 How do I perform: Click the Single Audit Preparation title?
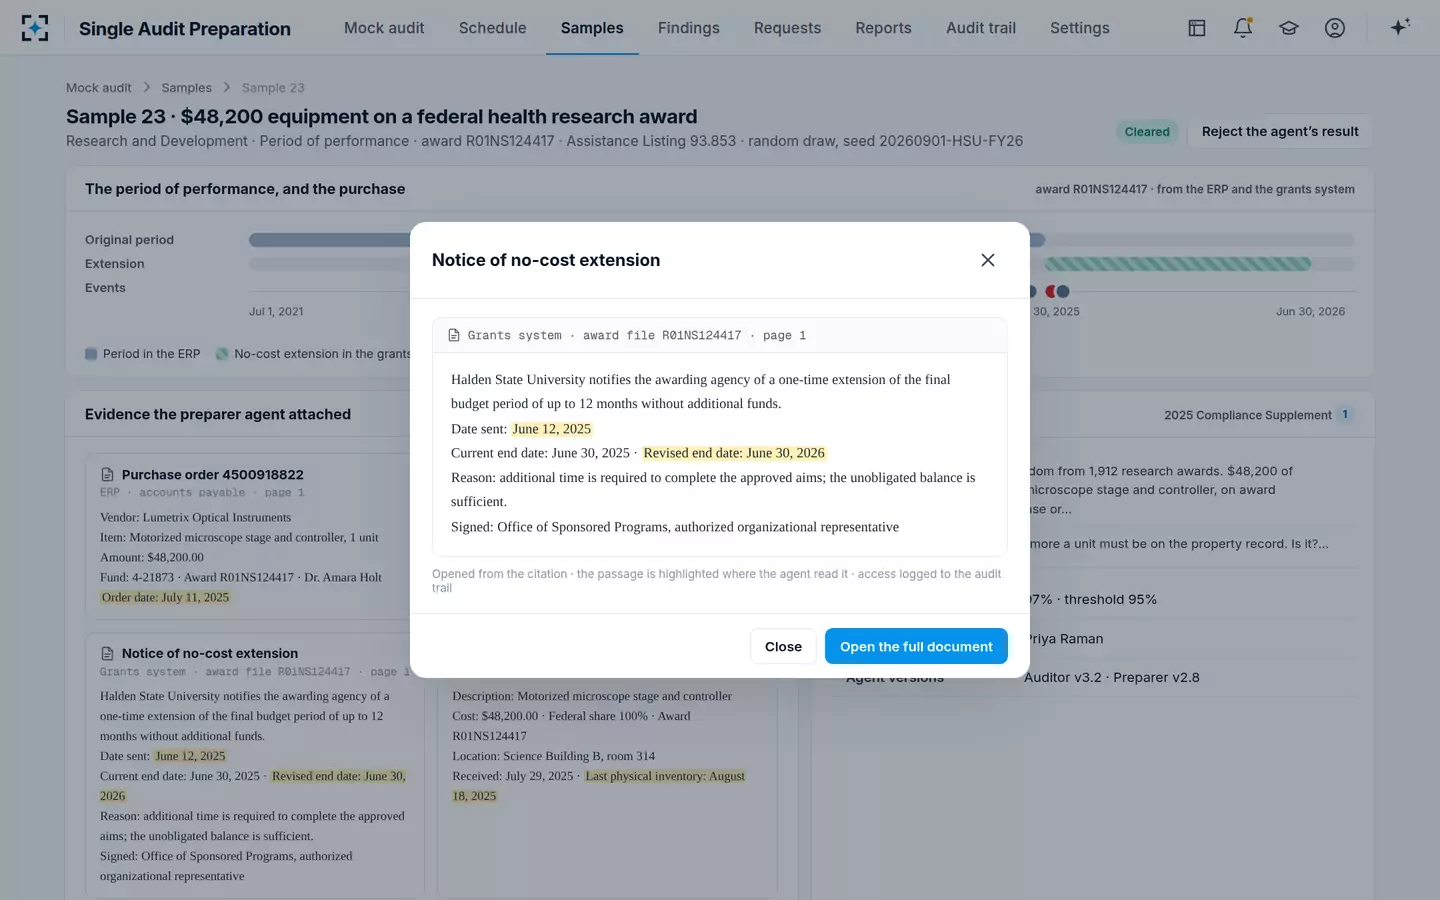185,29
